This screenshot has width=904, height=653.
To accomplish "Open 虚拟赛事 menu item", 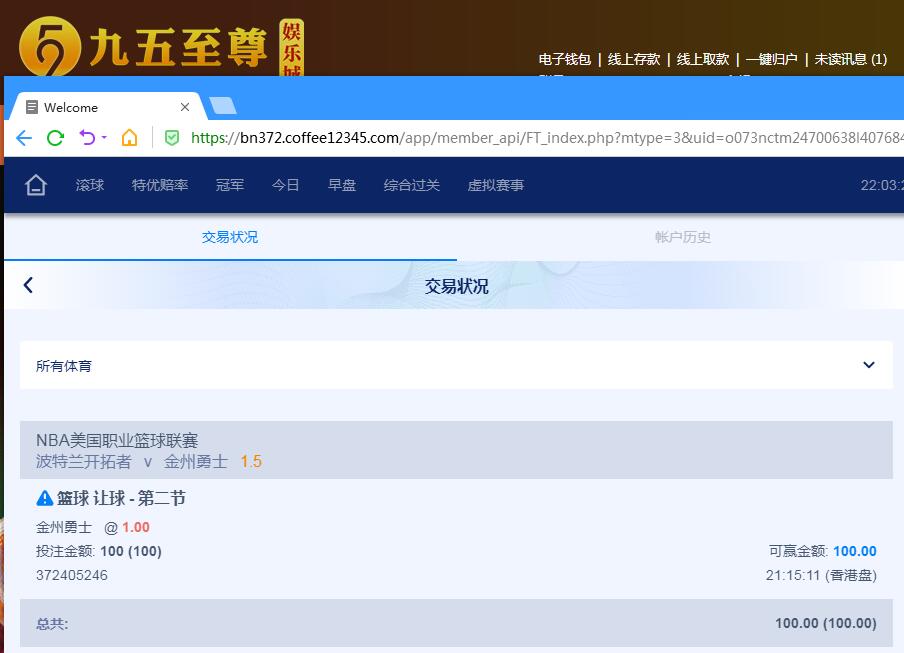I will point(496,185).
